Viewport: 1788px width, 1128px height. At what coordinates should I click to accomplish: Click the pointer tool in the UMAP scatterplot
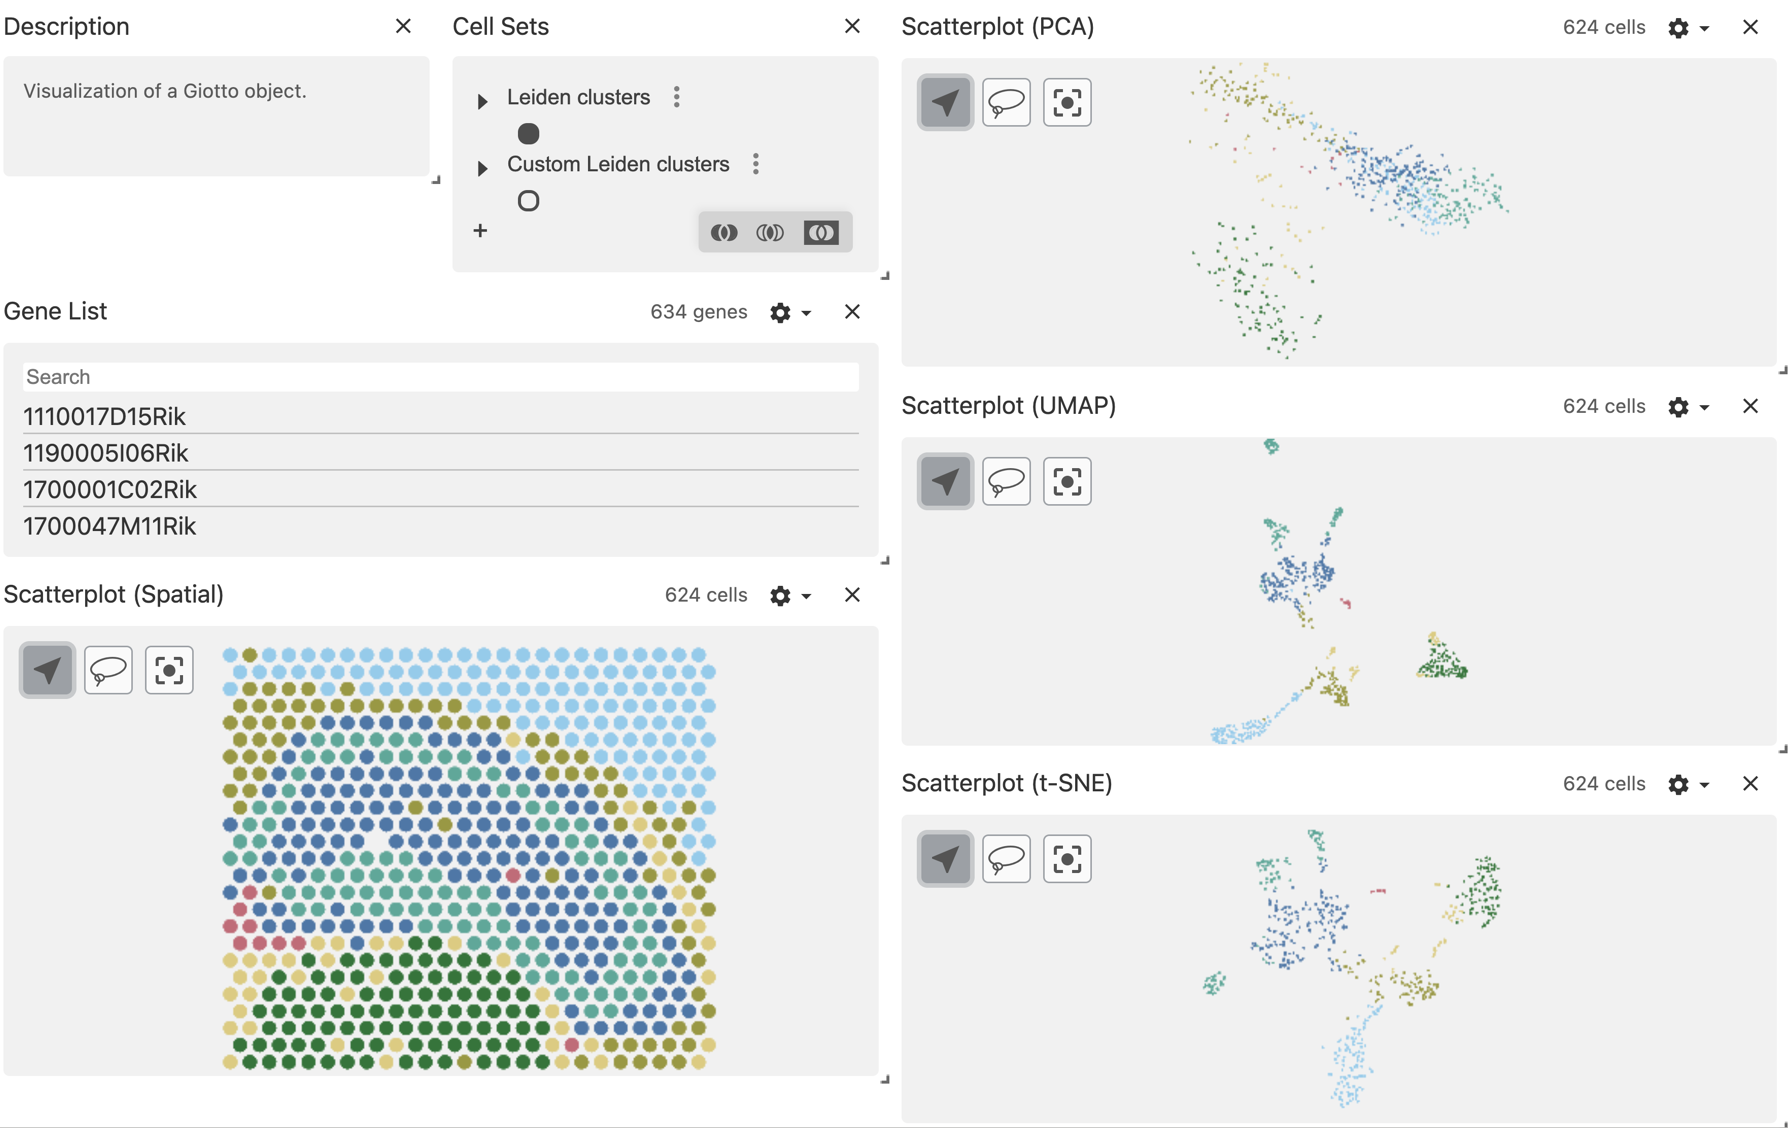945,482
